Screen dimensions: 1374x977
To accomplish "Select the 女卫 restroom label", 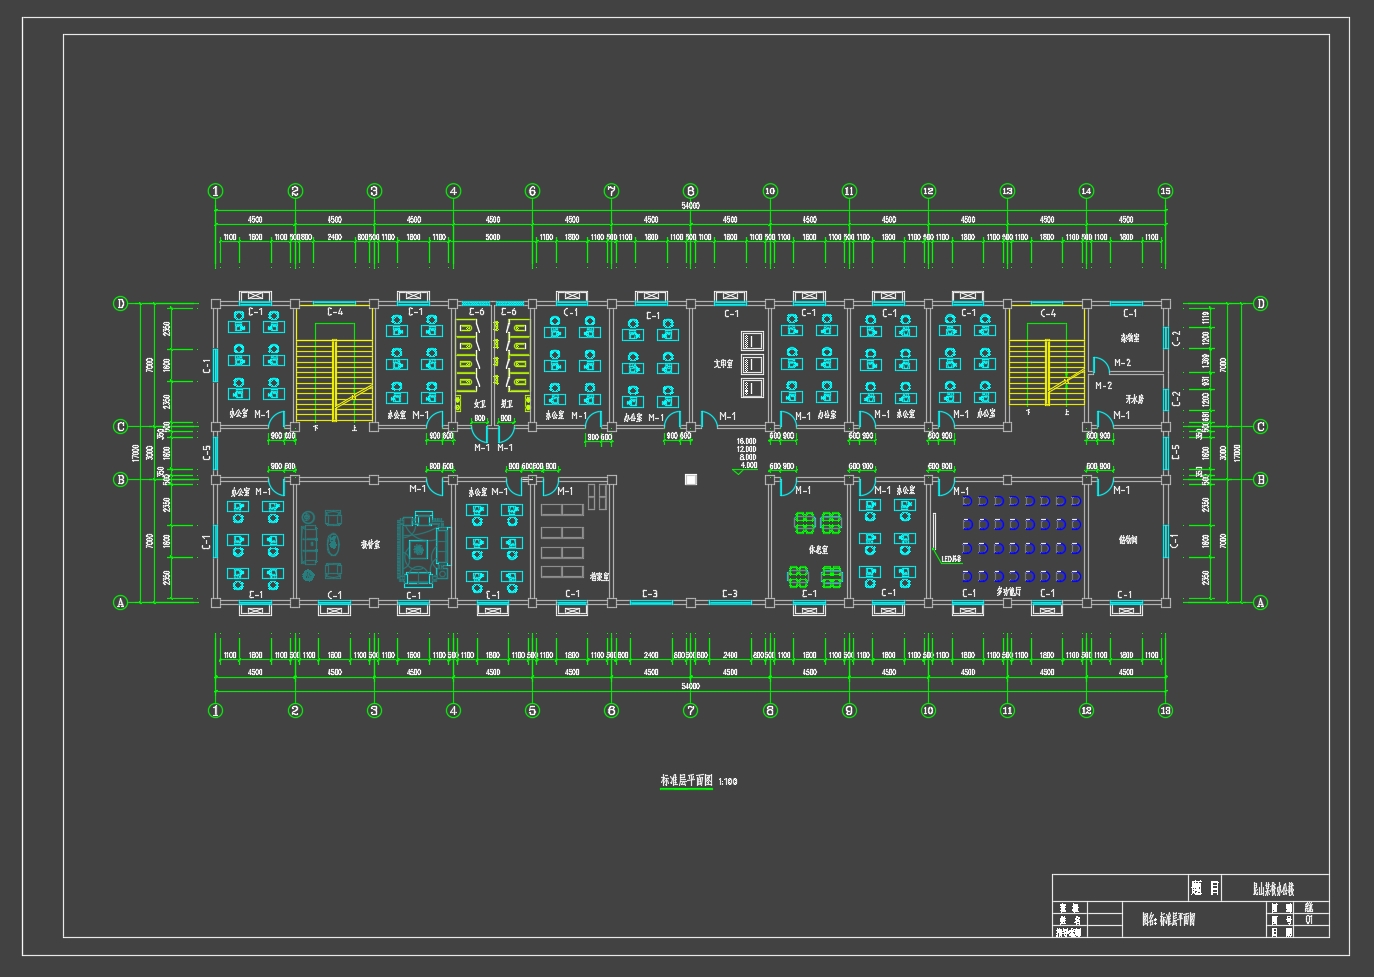I will pyautogui.click(x=479, y=404).
